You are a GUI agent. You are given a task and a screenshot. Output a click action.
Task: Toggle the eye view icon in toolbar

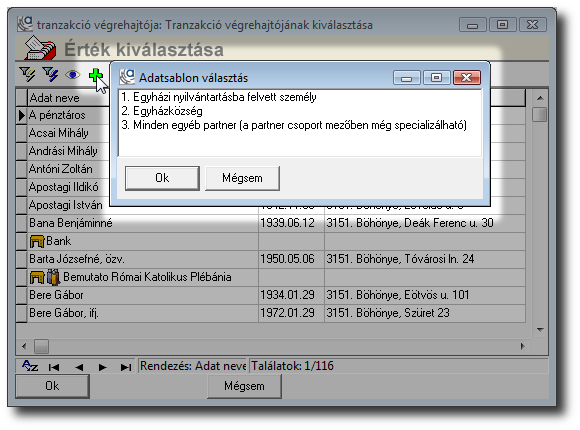point(72,75)
